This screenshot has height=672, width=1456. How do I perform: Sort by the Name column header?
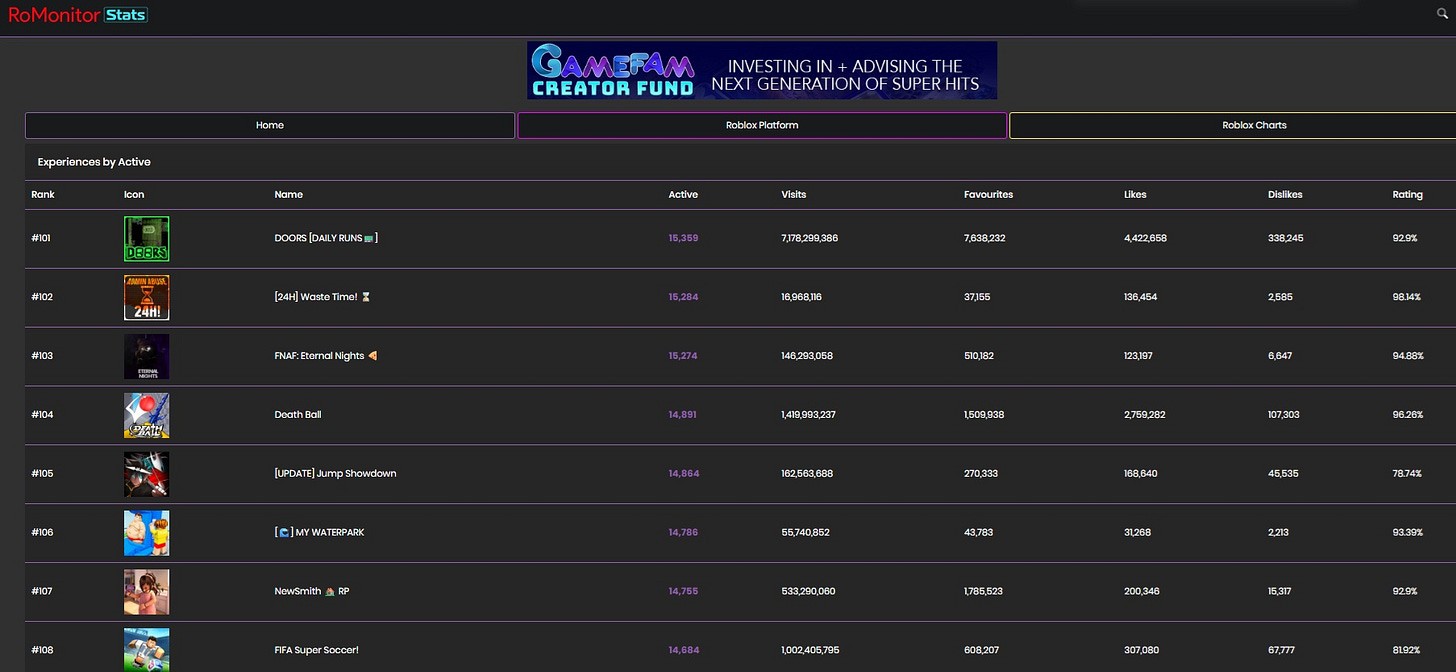tap(289, 194)
